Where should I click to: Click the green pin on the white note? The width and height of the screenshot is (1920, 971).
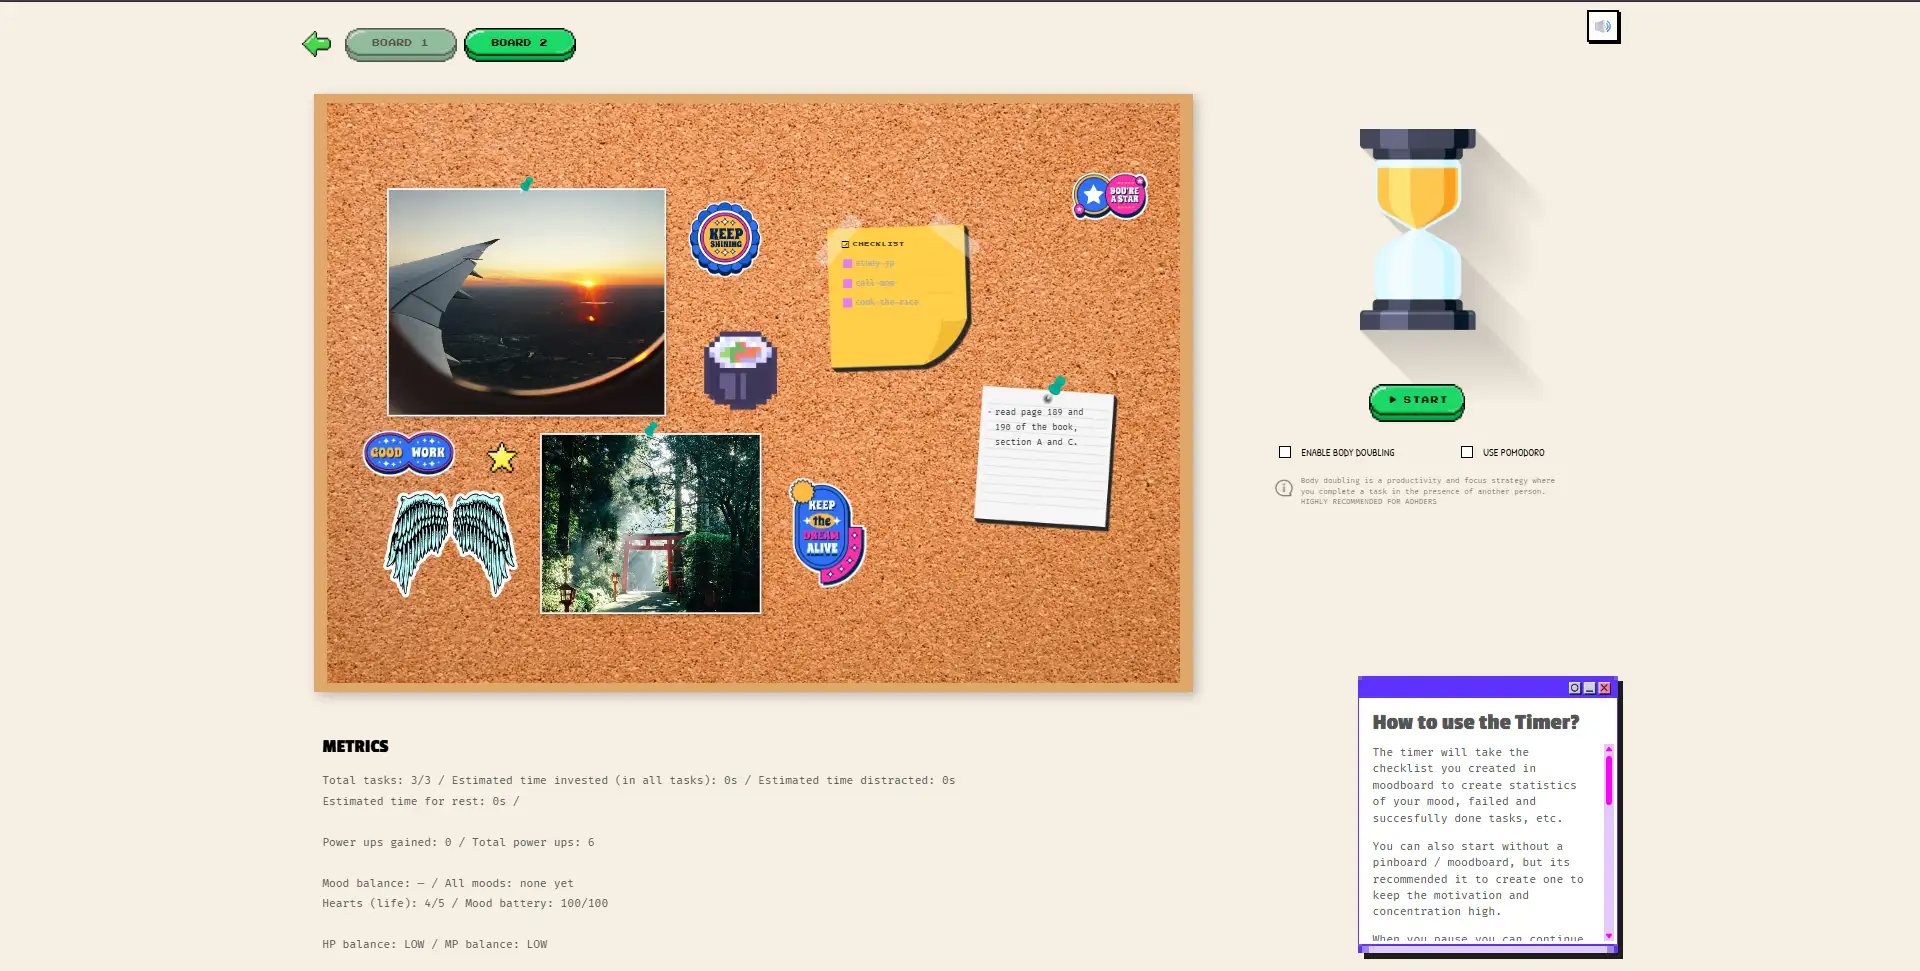(1055, 386)
